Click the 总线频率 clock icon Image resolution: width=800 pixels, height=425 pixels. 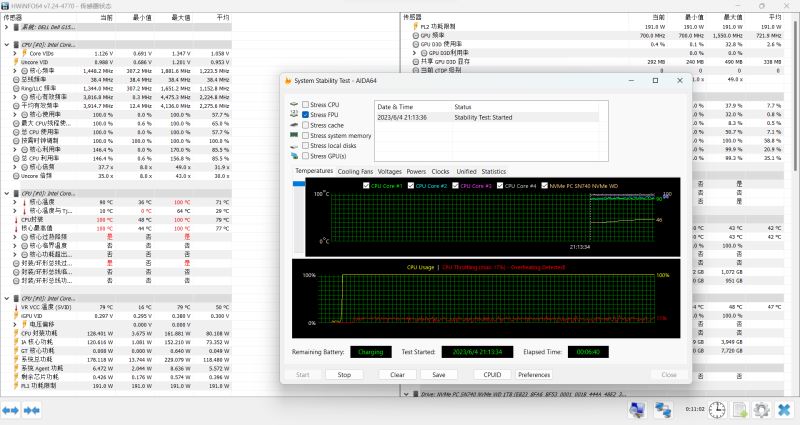point(16,79)
